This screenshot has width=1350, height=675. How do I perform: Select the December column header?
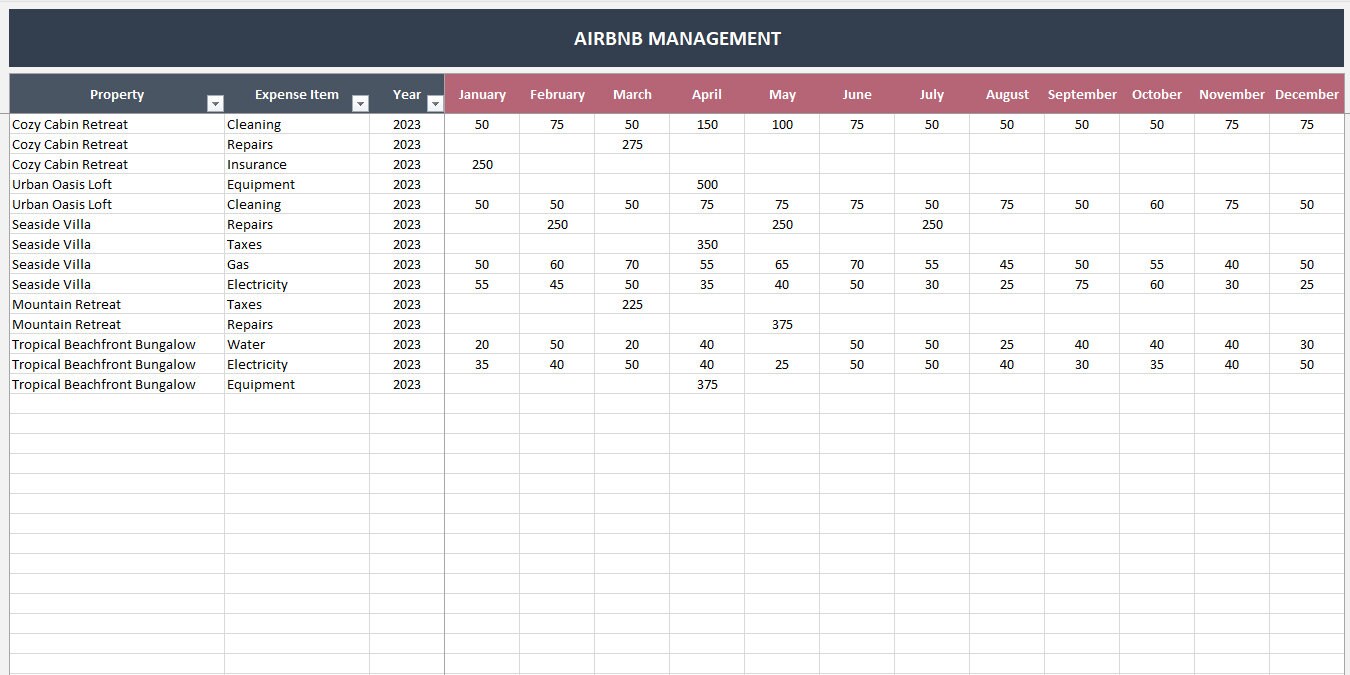1307,94
